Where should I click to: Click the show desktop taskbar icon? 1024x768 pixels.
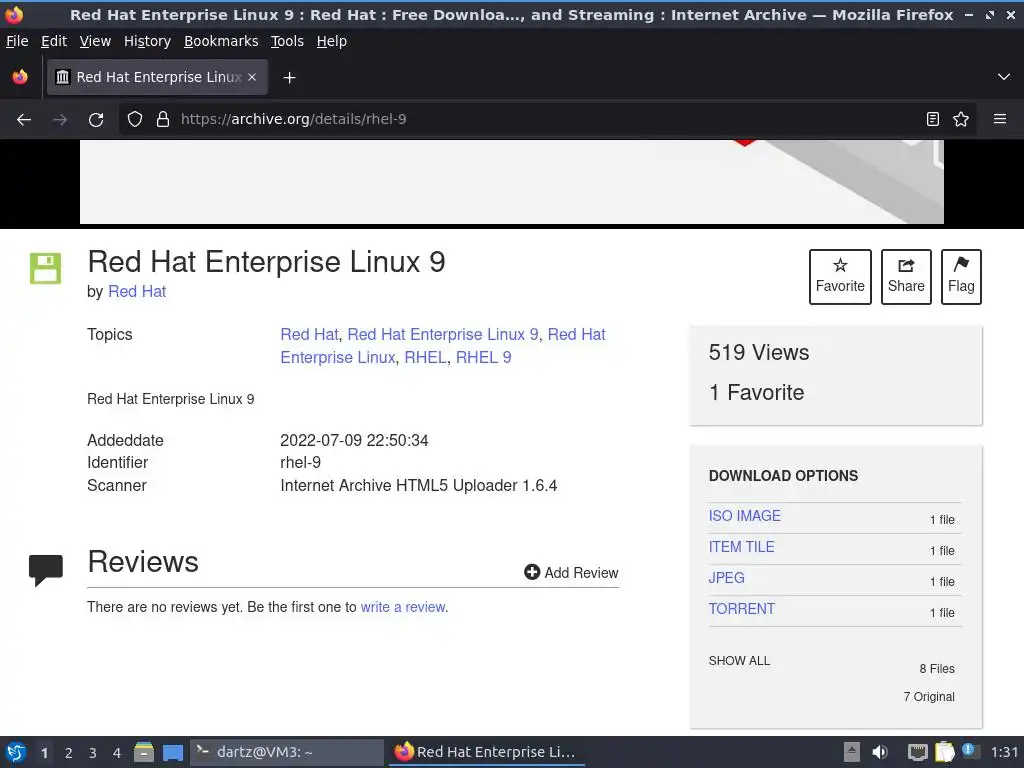(173, 753)
